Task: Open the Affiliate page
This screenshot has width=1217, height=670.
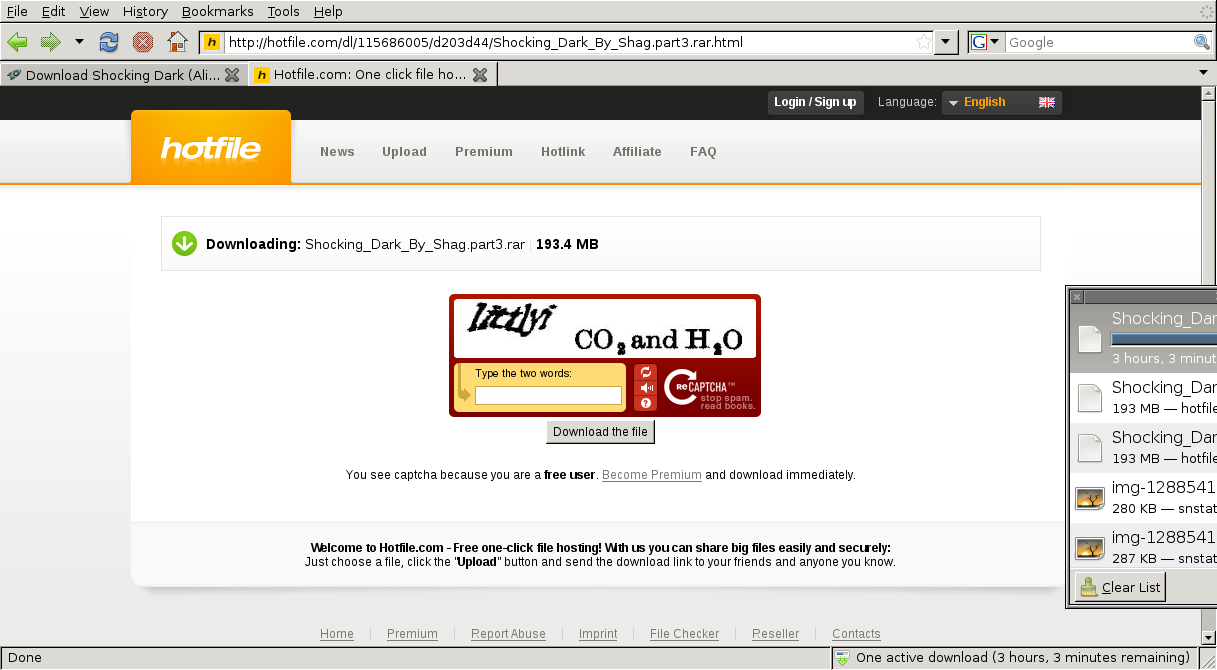Action: click(637, 152)
